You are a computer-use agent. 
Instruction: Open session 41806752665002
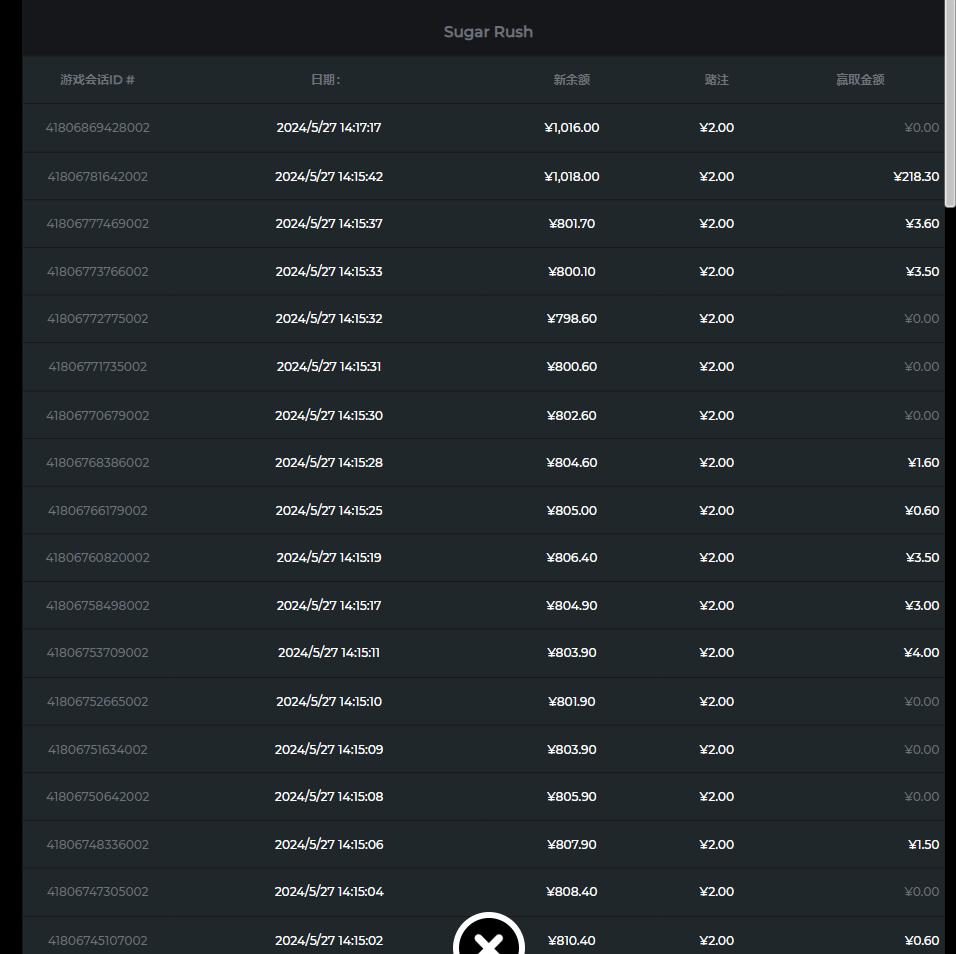point(98,702)
